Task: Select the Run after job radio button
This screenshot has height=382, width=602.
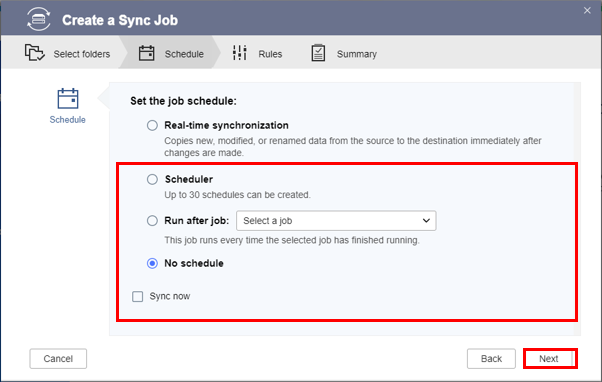Action: [152, 221]
